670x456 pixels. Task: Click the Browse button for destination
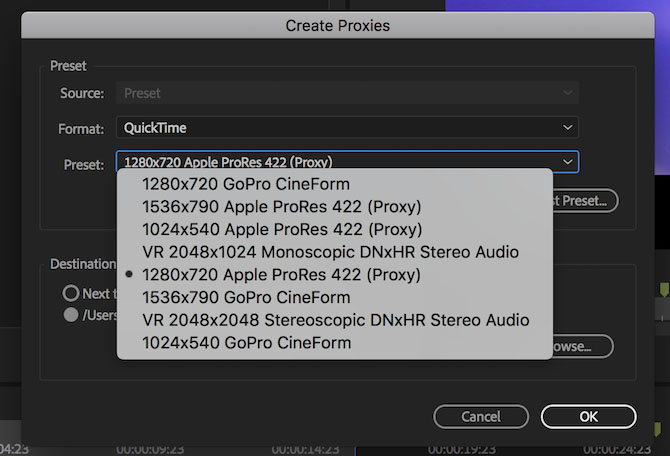pos(582,347)
